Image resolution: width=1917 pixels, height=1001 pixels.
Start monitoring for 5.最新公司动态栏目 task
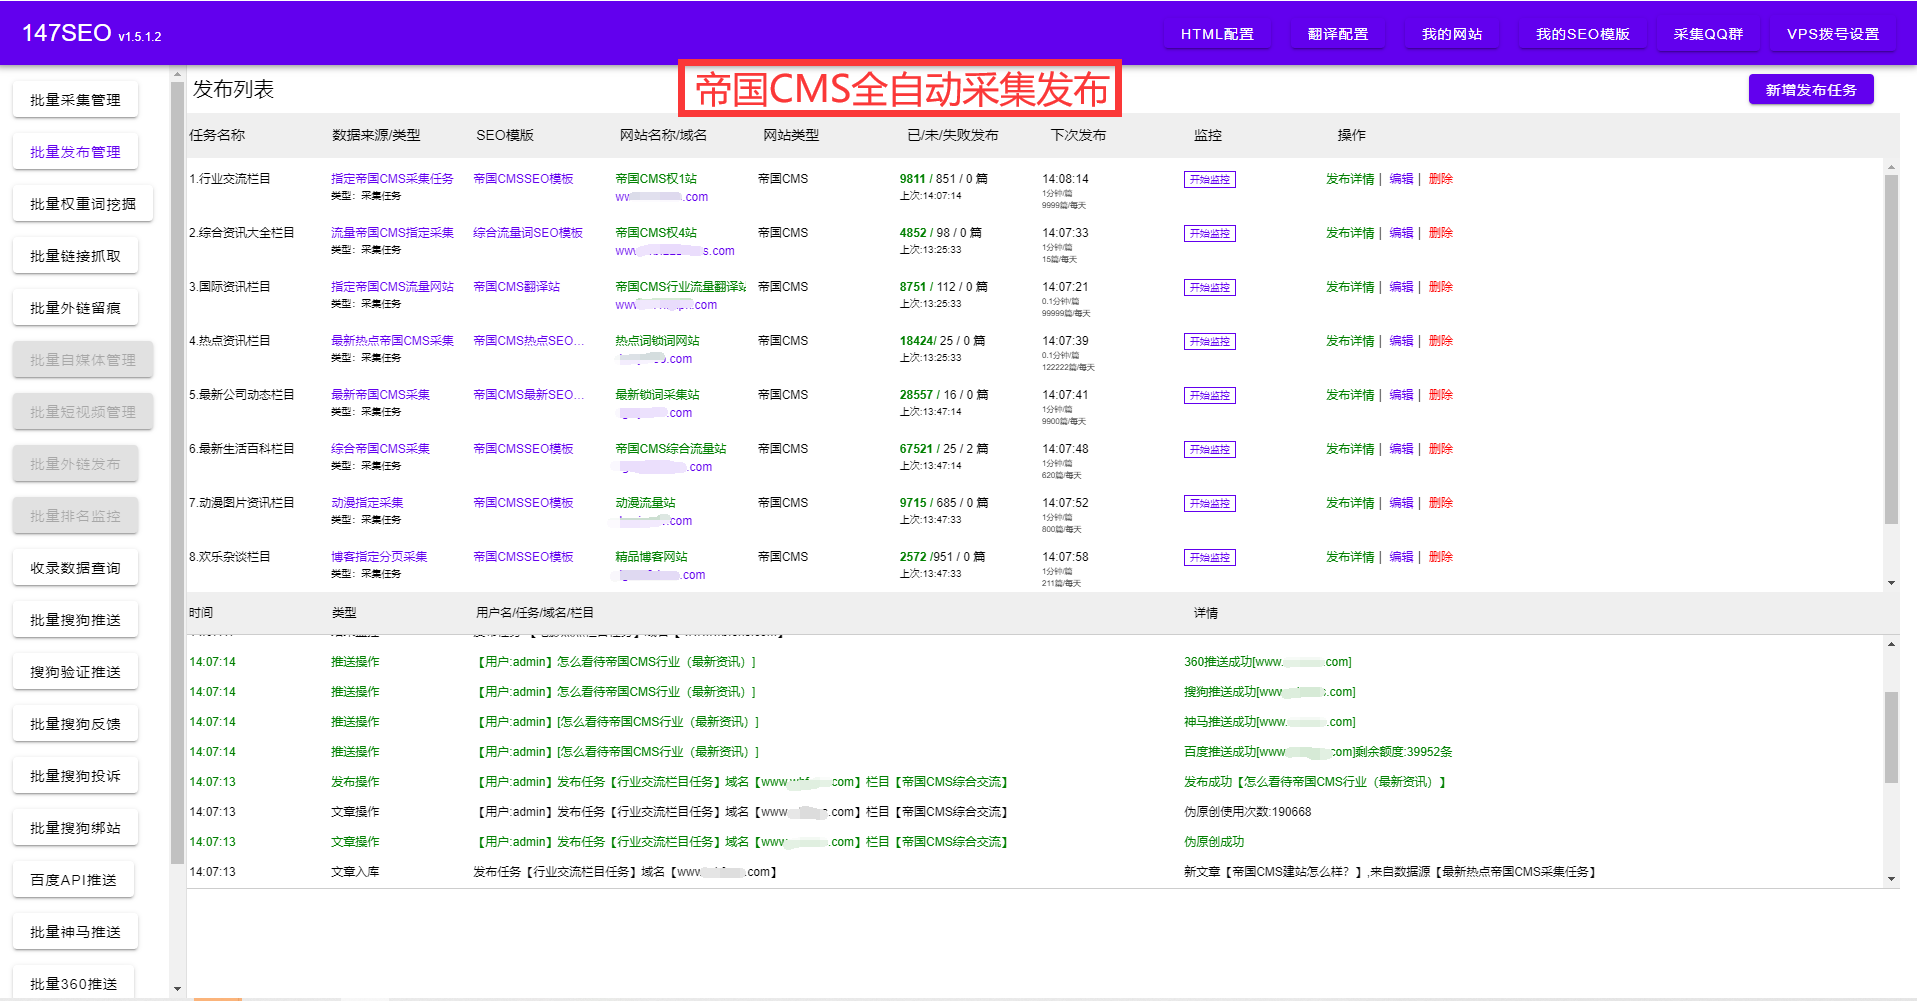1210,396
